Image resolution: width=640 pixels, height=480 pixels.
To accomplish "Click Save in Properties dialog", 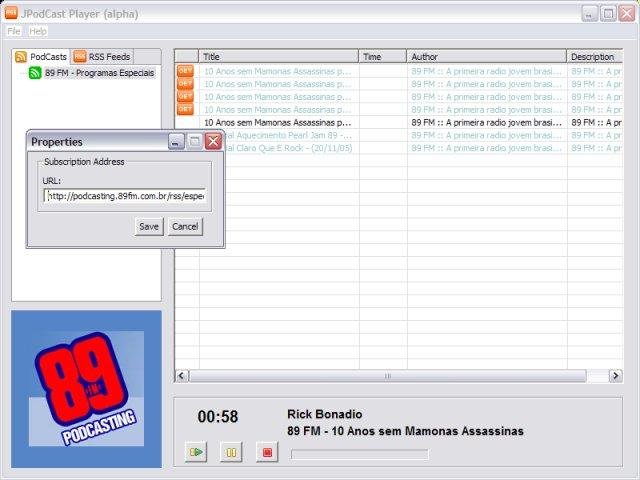I will [x=149, y=227].
